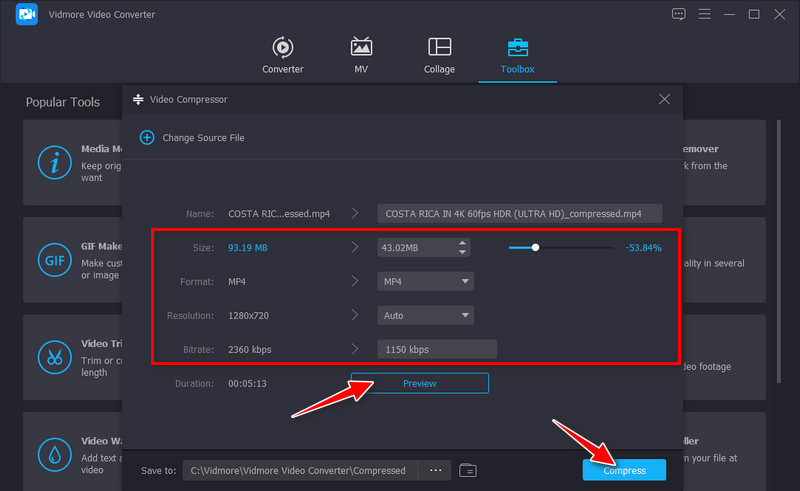Switch to the Converter tab

pos(283,55)
